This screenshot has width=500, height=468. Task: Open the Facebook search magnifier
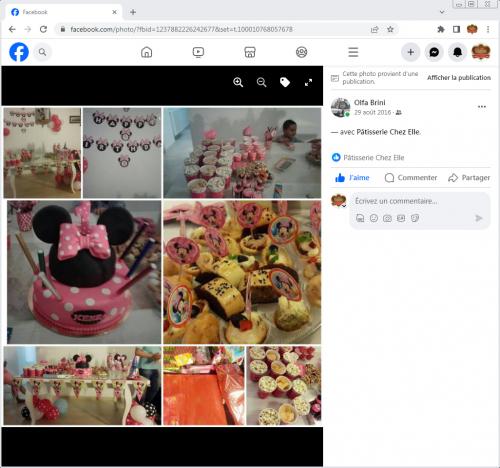click(42, 52)
